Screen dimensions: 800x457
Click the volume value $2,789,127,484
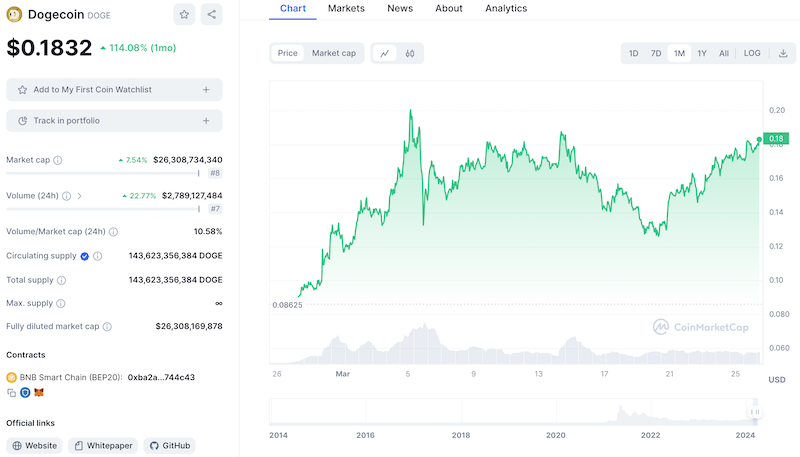tap(192, 196)
